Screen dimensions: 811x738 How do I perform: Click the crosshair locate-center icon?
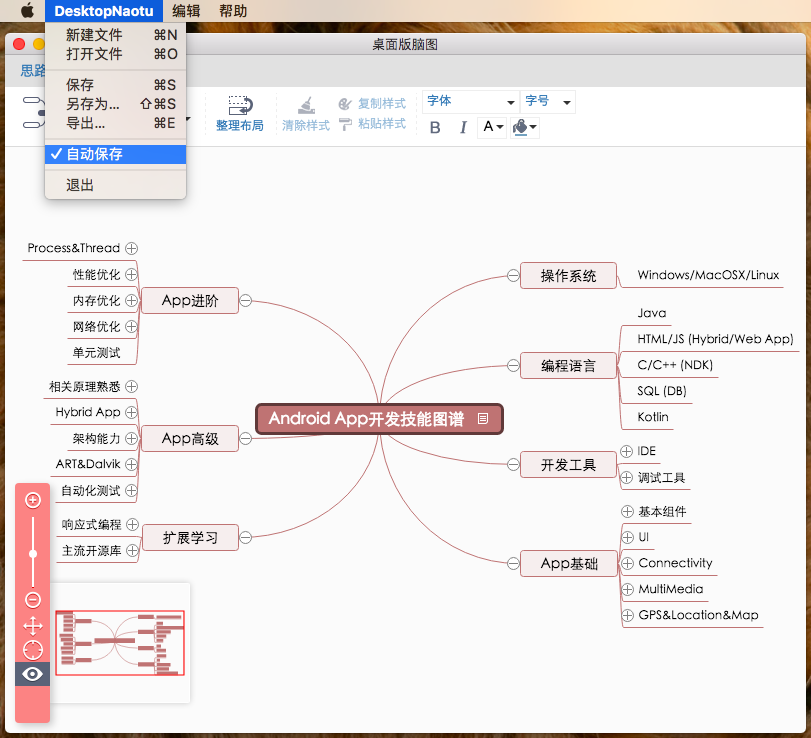33,649
